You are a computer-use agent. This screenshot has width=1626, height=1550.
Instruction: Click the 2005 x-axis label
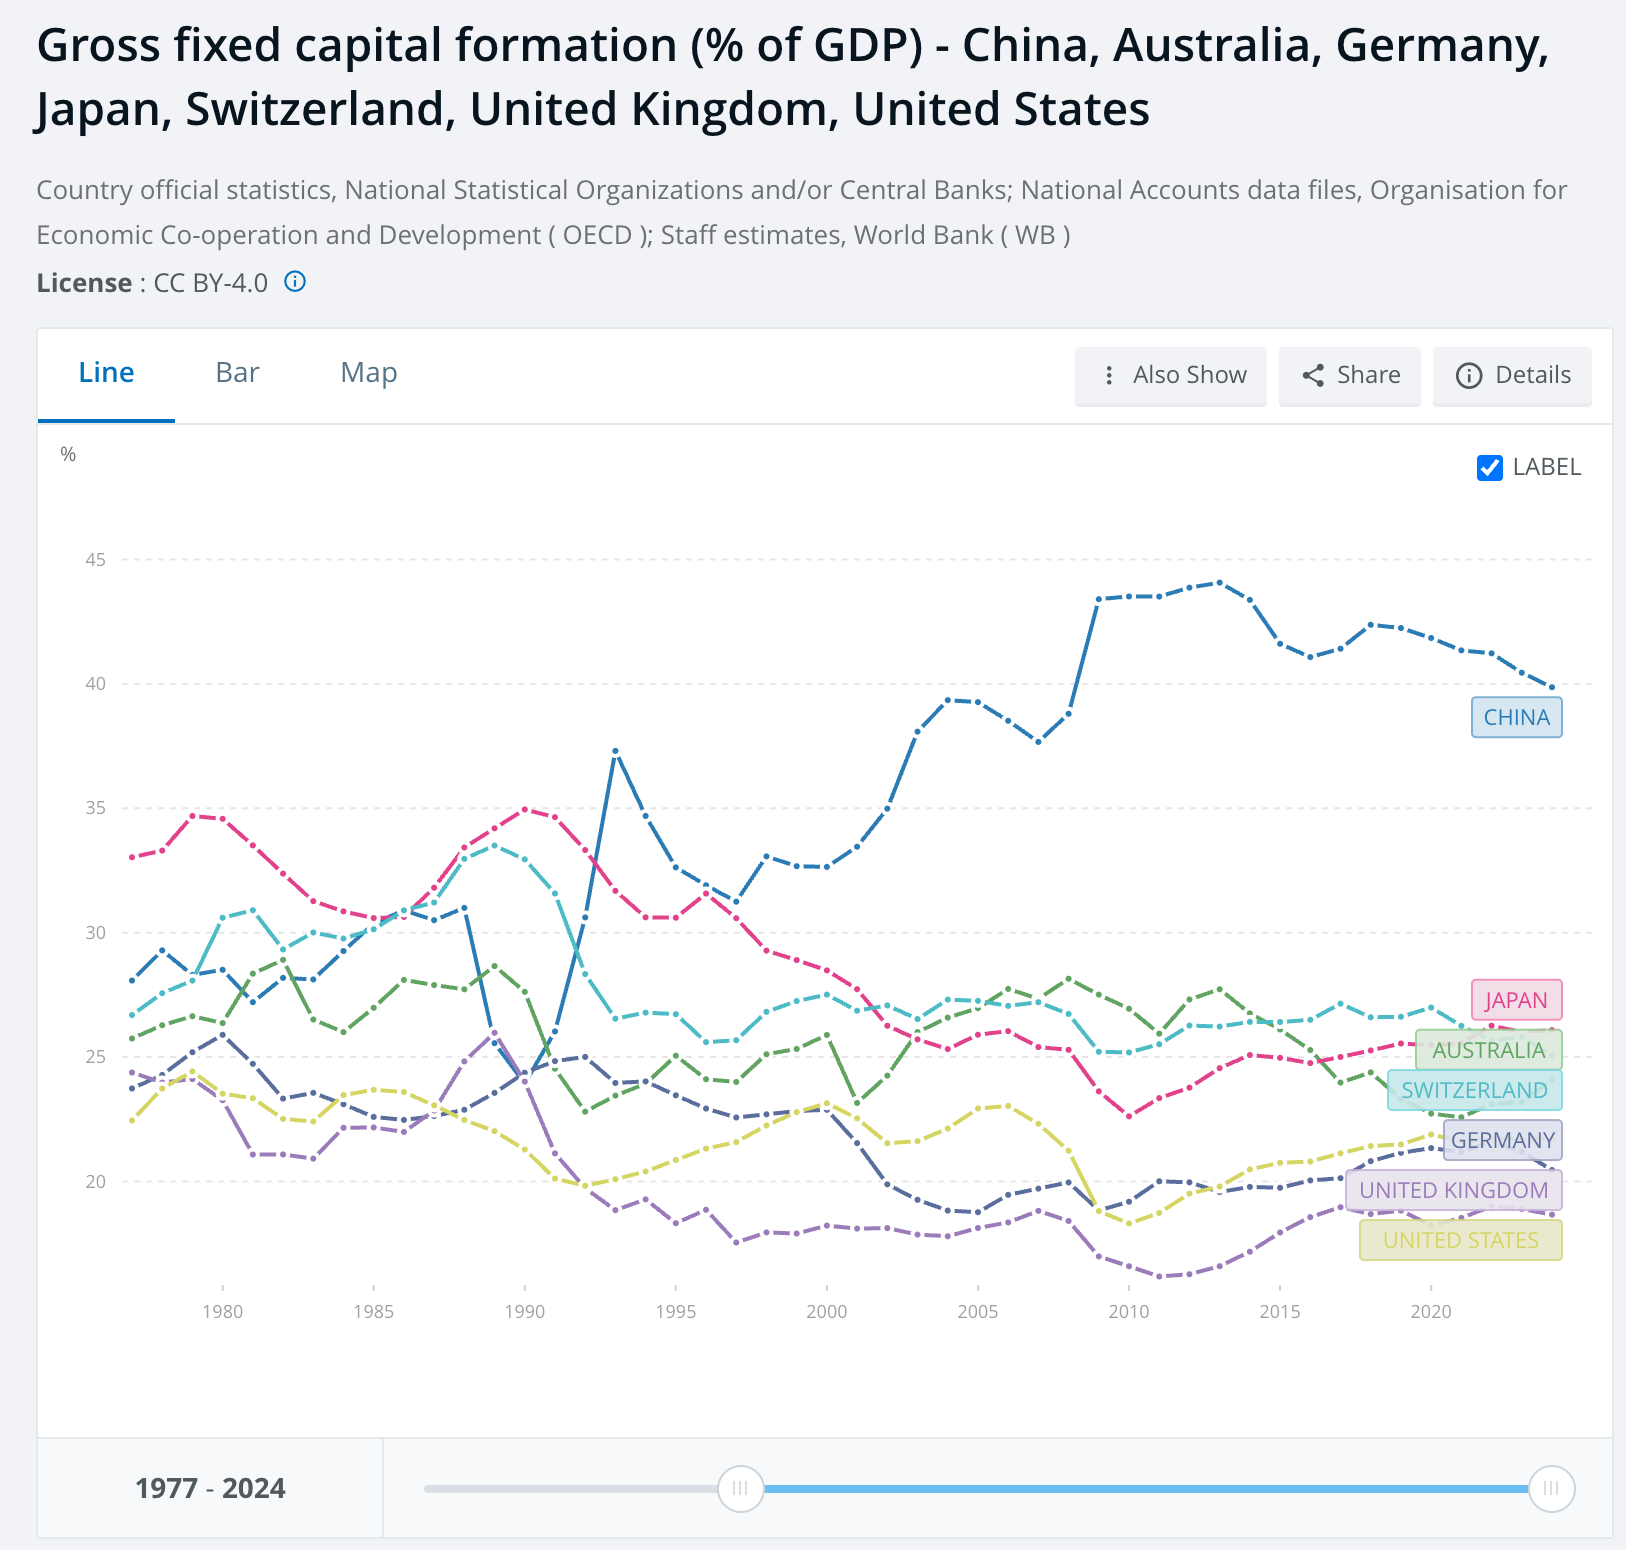tap(978, 1311)
